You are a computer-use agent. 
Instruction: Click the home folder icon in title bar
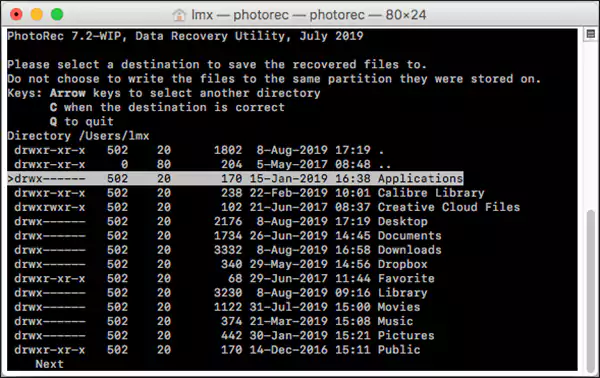[179, 15]
